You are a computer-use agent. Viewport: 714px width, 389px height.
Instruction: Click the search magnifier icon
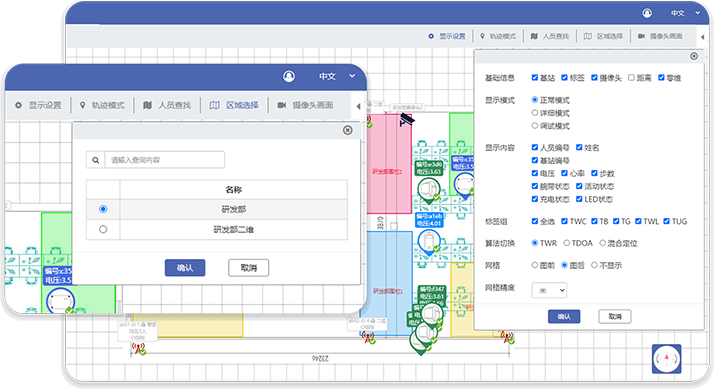pyautogui.click(x=96, y=160)
